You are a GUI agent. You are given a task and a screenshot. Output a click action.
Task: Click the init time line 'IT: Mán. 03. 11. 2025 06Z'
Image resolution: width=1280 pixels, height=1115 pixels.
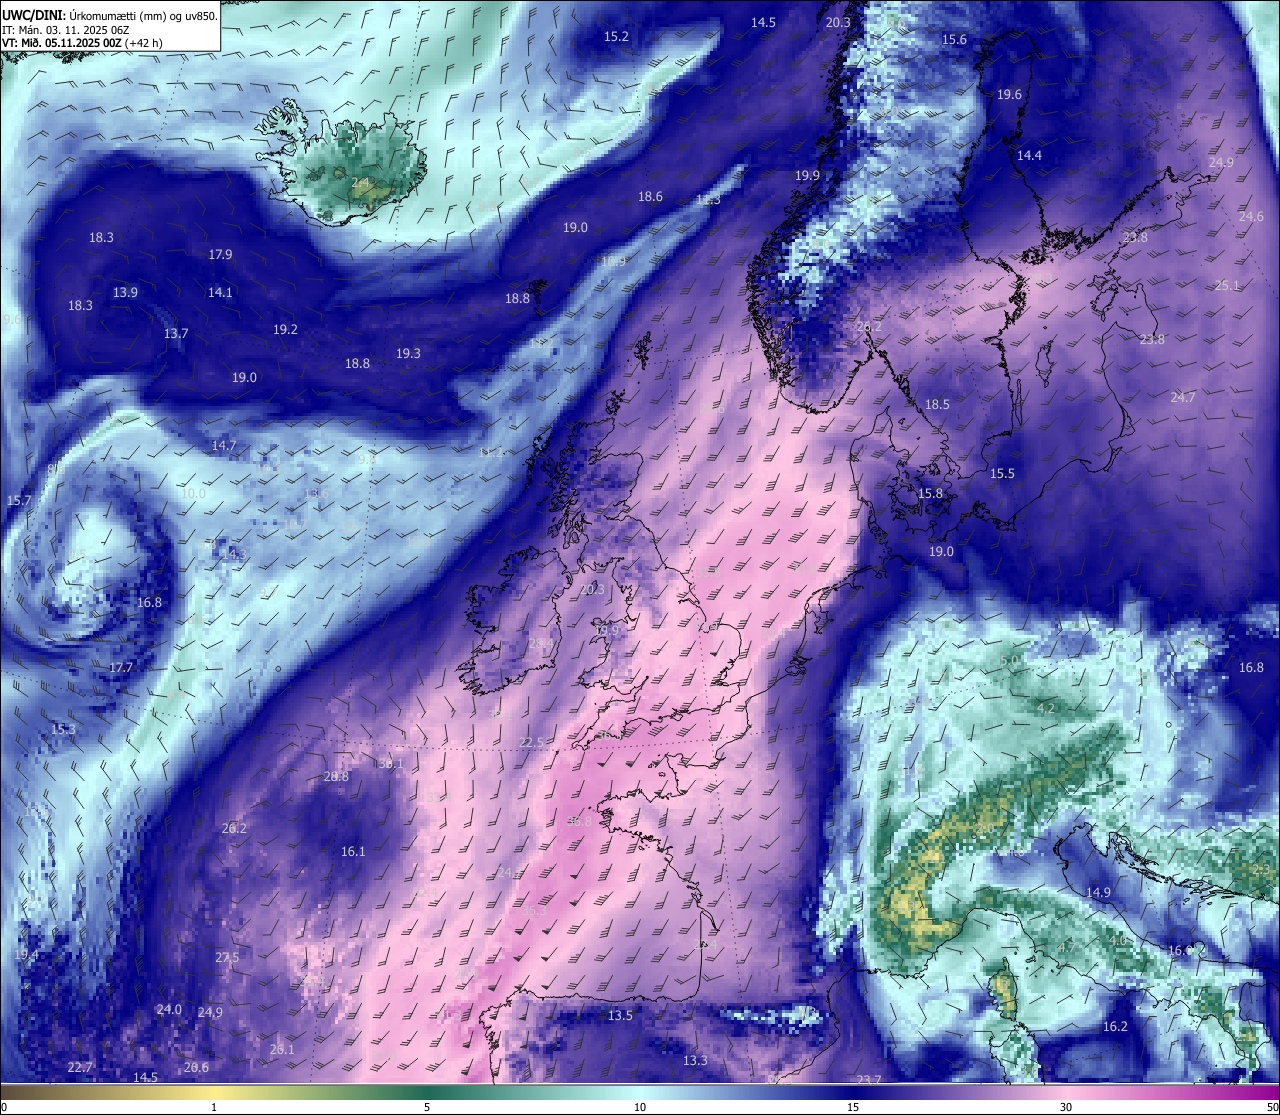point(66,30)
